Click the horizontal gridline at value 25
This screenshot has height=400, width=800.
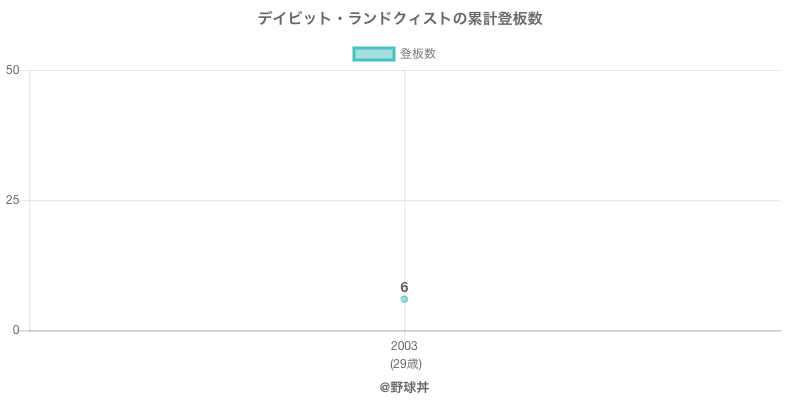pyautogui.click(x=600, y=200)
